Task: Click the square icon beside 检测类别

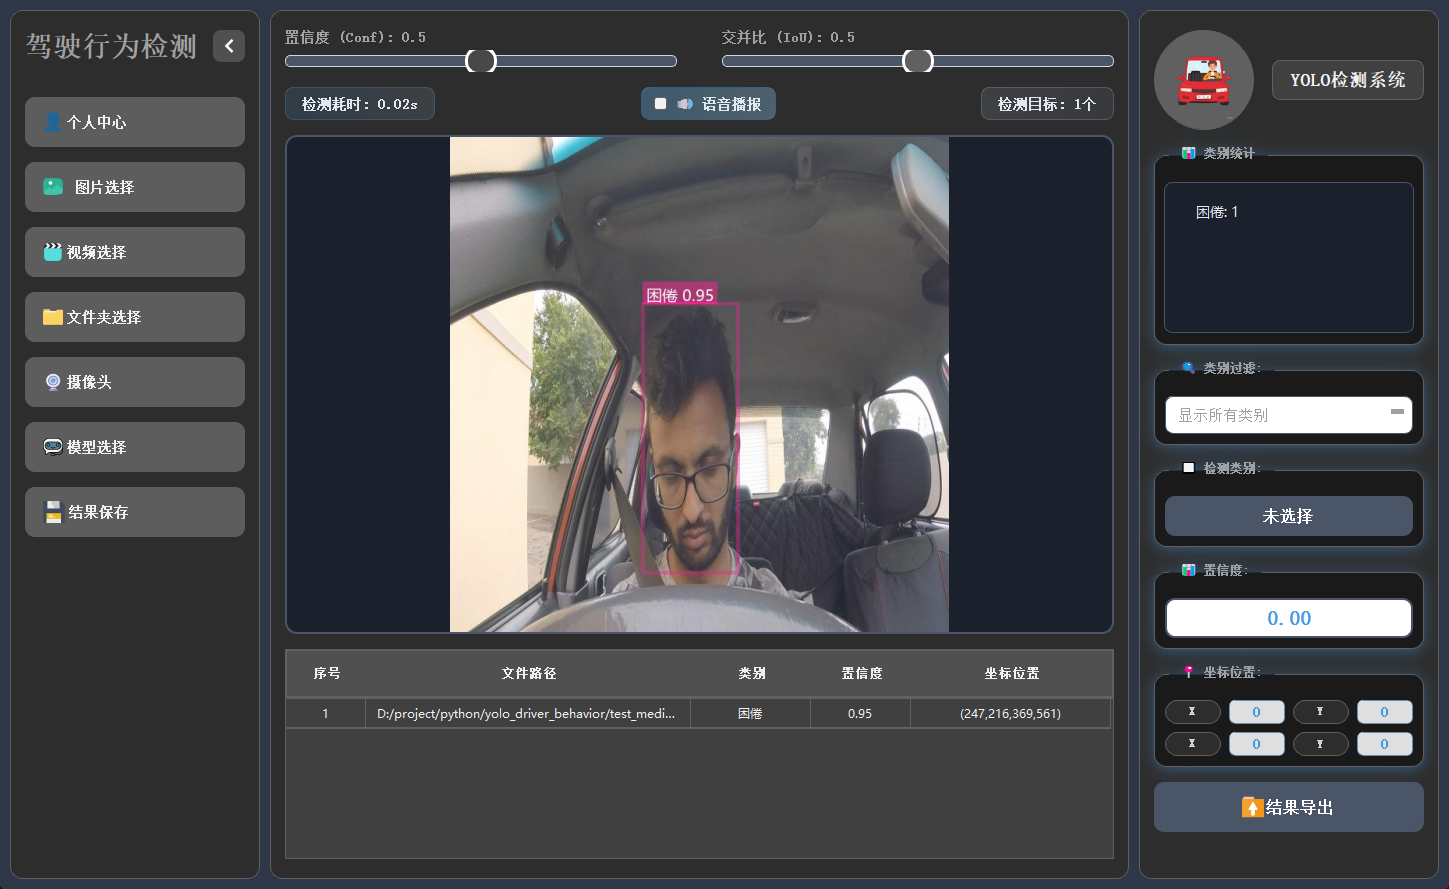Action: (x=1188, y=468)
